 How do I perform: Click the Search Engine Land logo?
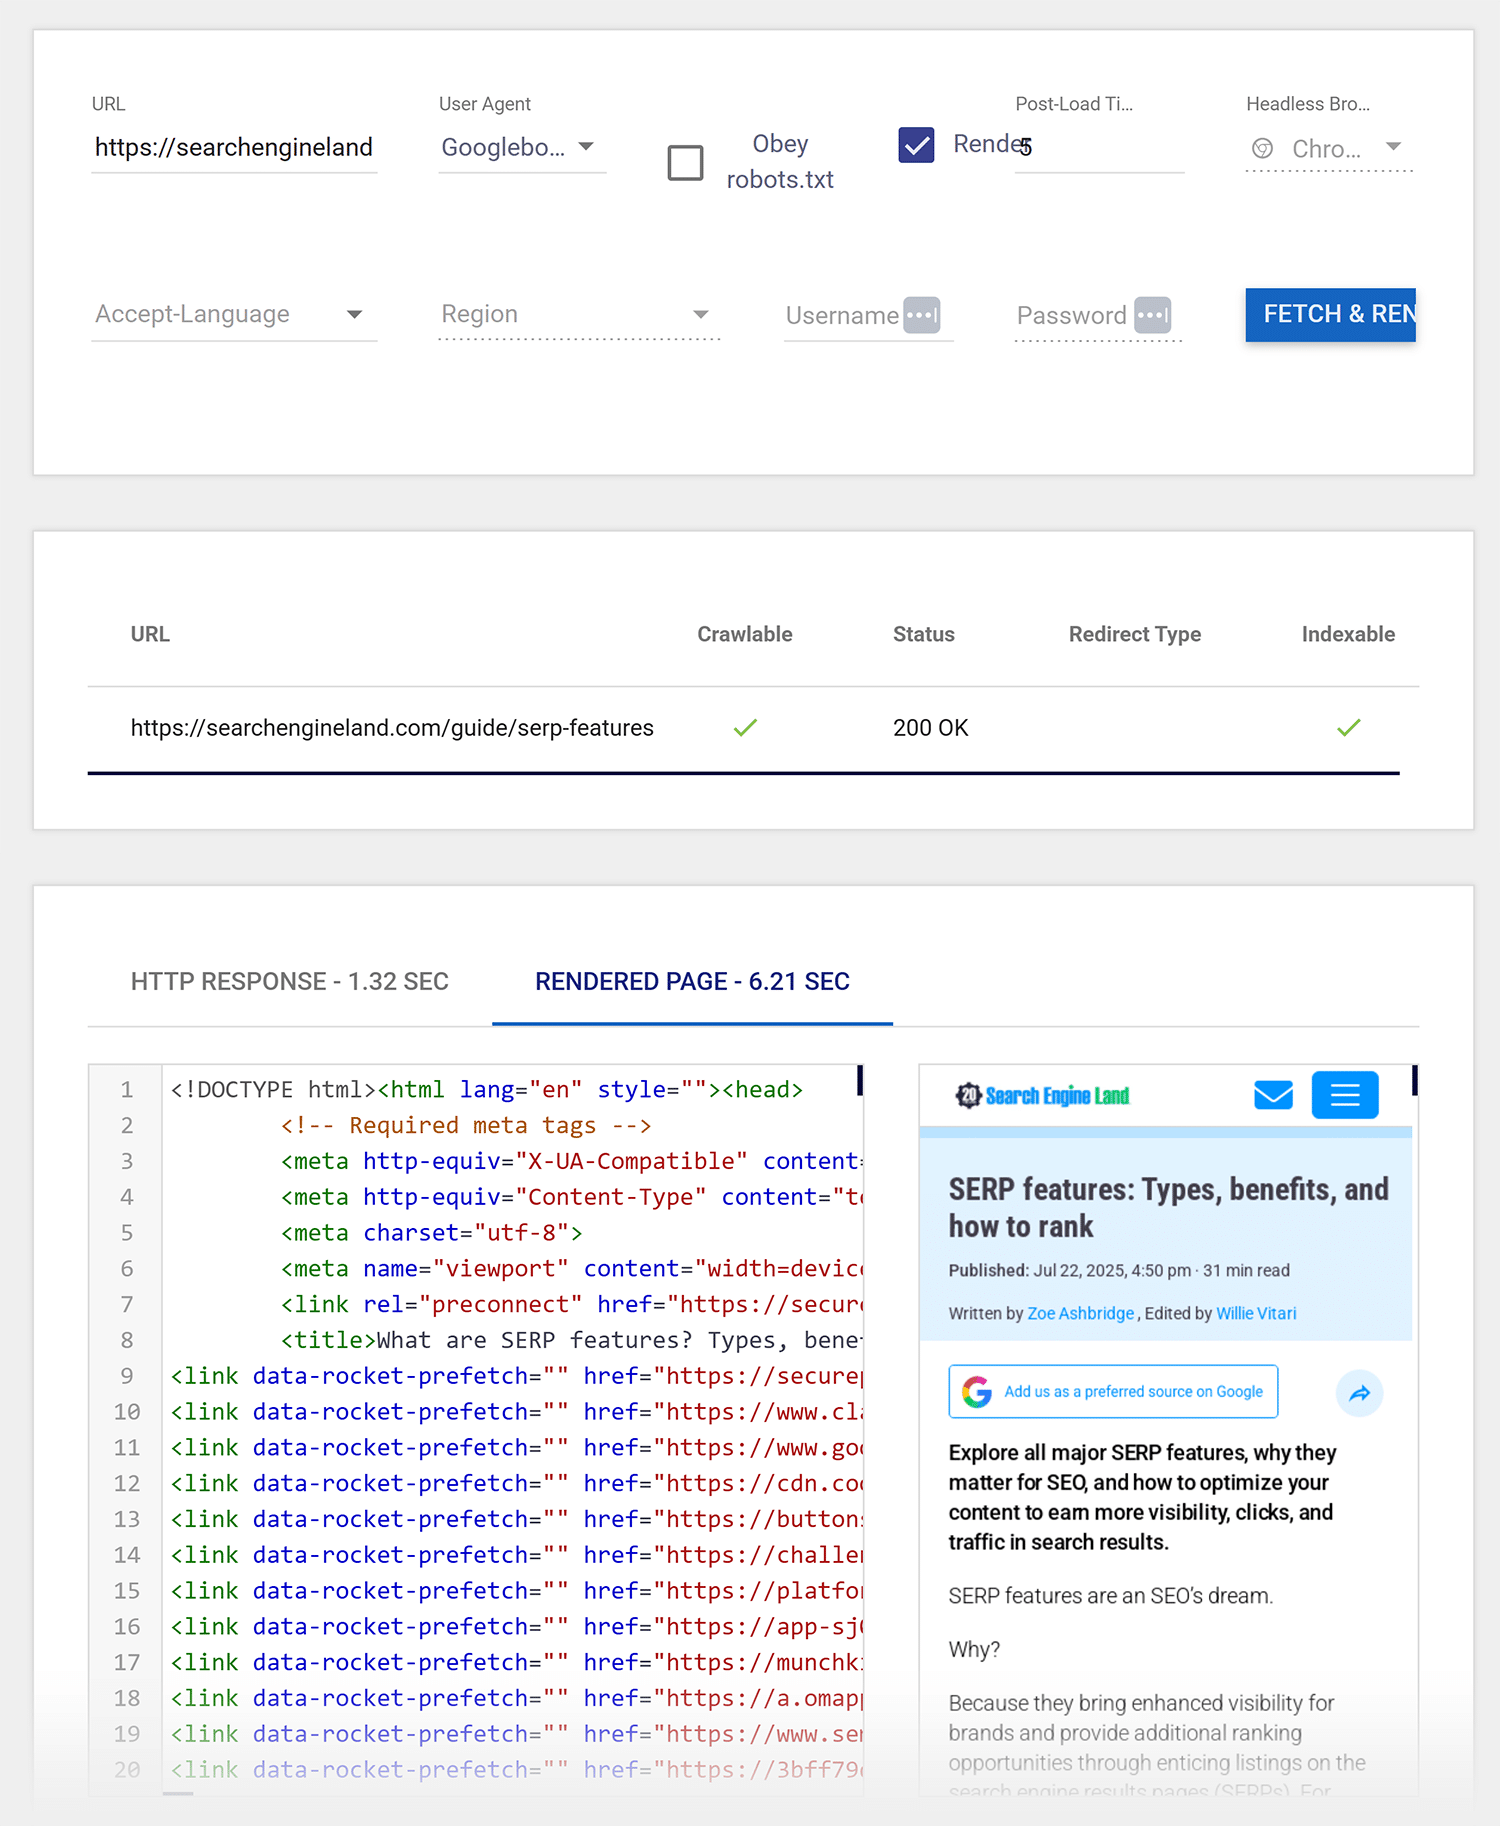pos(1043,1096)
